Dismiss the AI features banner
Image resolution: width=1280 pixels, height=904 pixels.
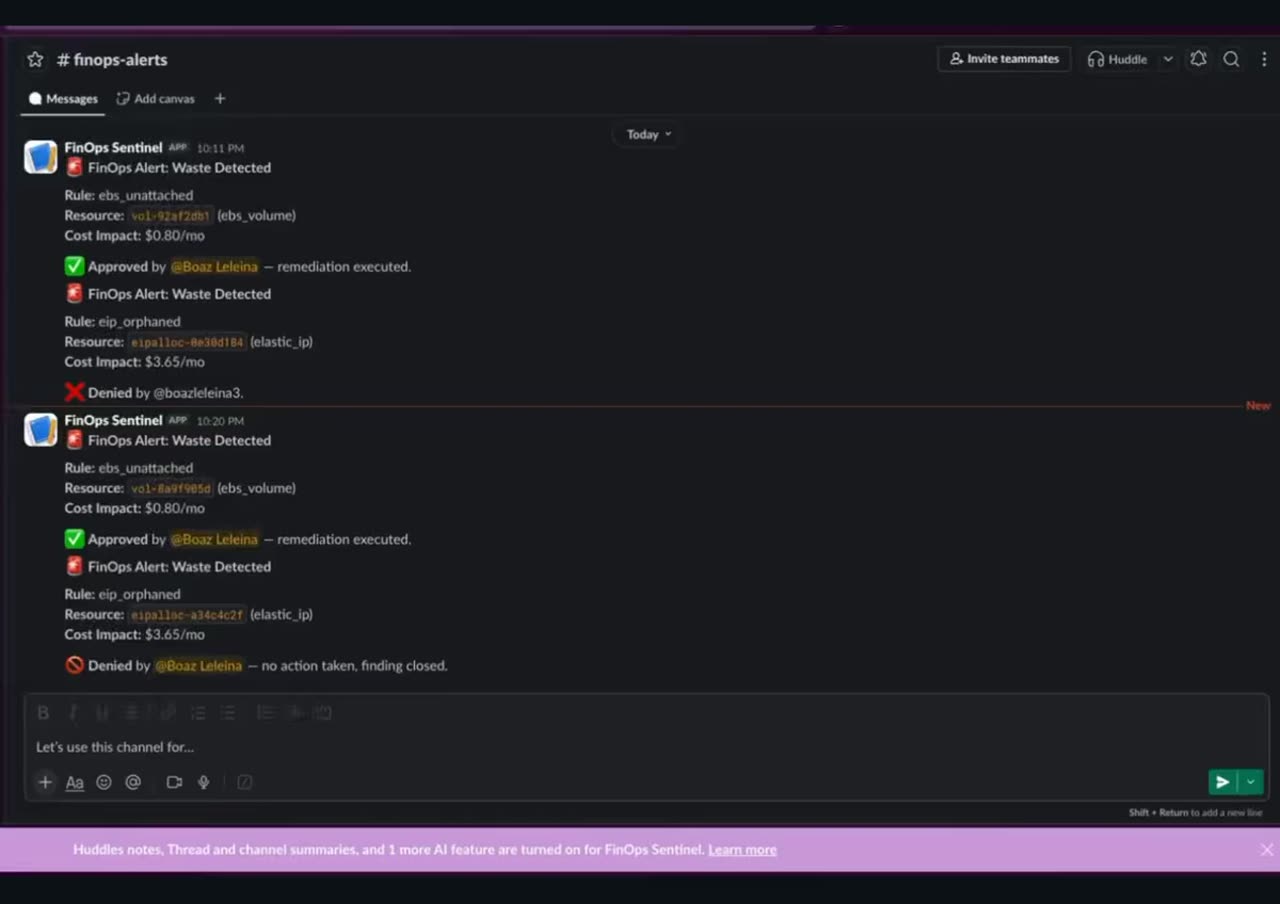(x=1266, y=850)
